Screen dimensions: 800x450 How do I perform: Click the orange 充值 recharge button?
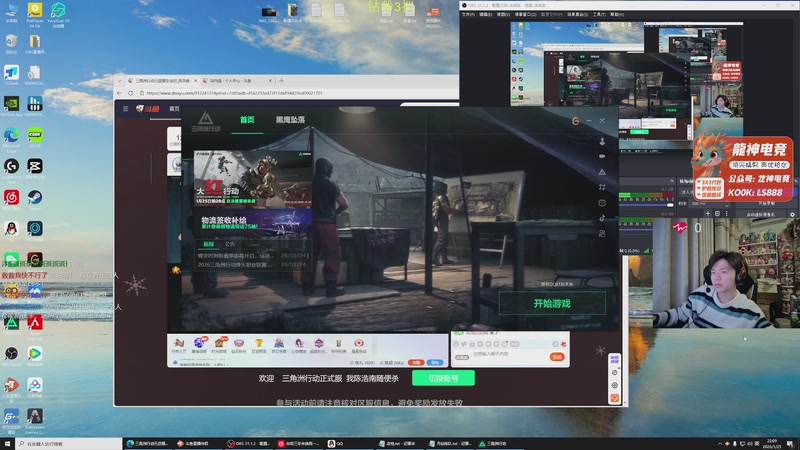click(416, 362)
